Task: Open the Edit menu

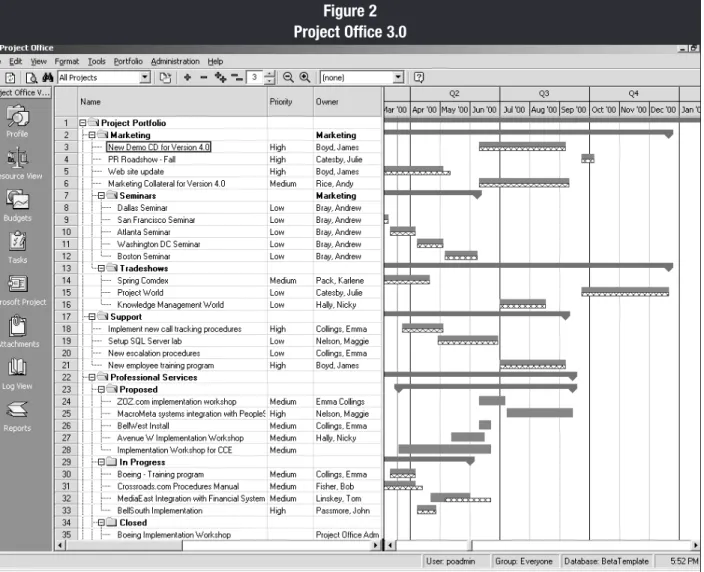Action: point(15,61)
